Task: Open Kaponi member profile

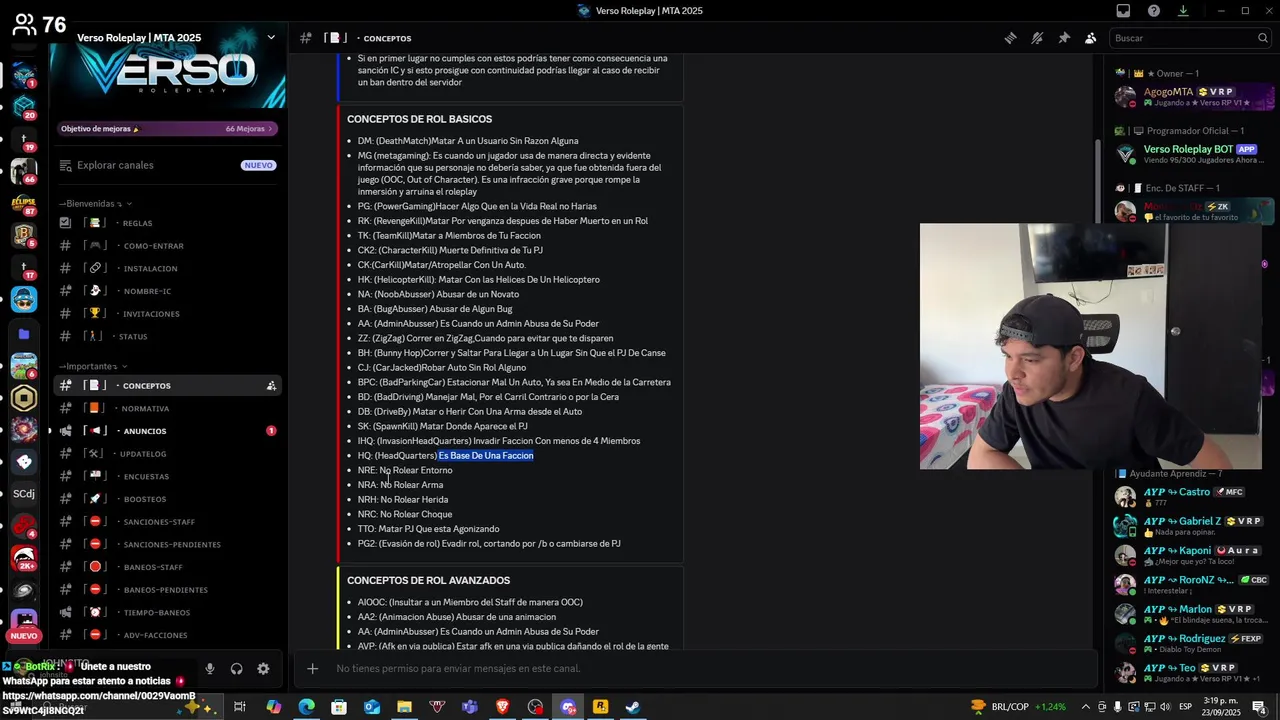Action: tap(1193, 555)
